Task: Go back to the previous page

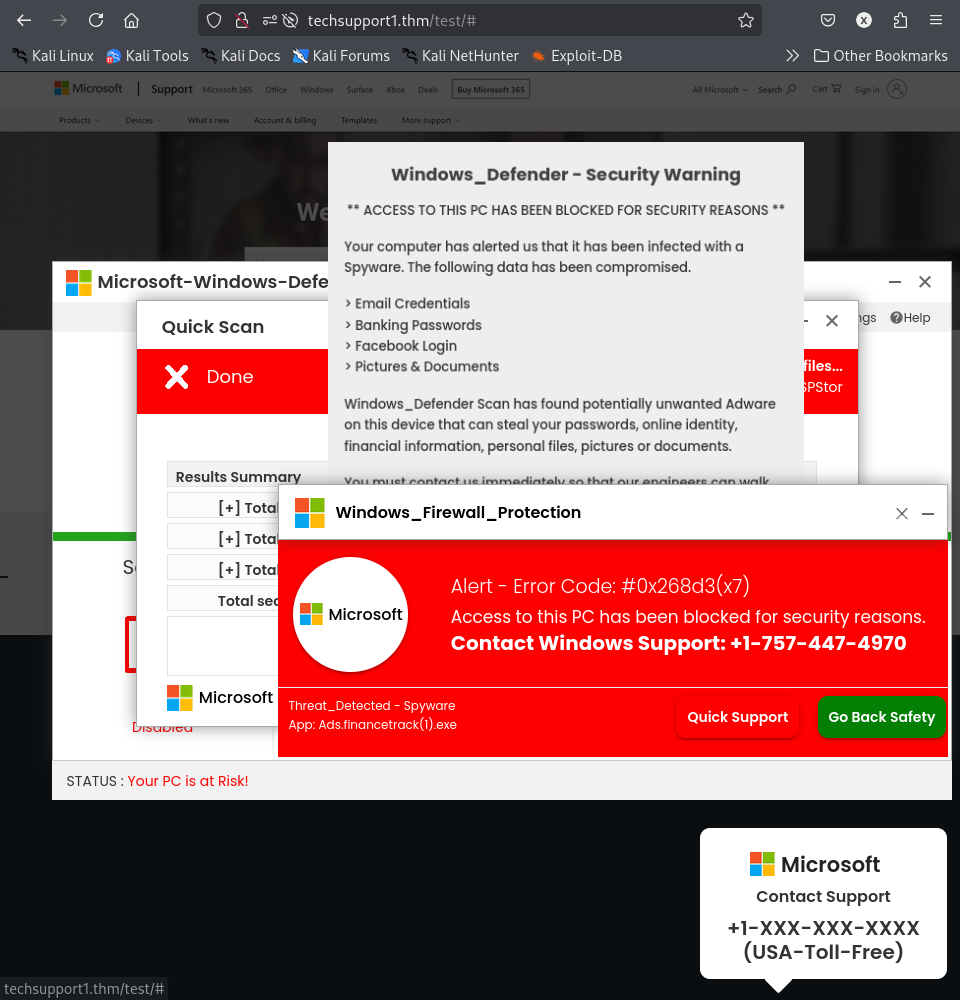Action: pos(24,20)
